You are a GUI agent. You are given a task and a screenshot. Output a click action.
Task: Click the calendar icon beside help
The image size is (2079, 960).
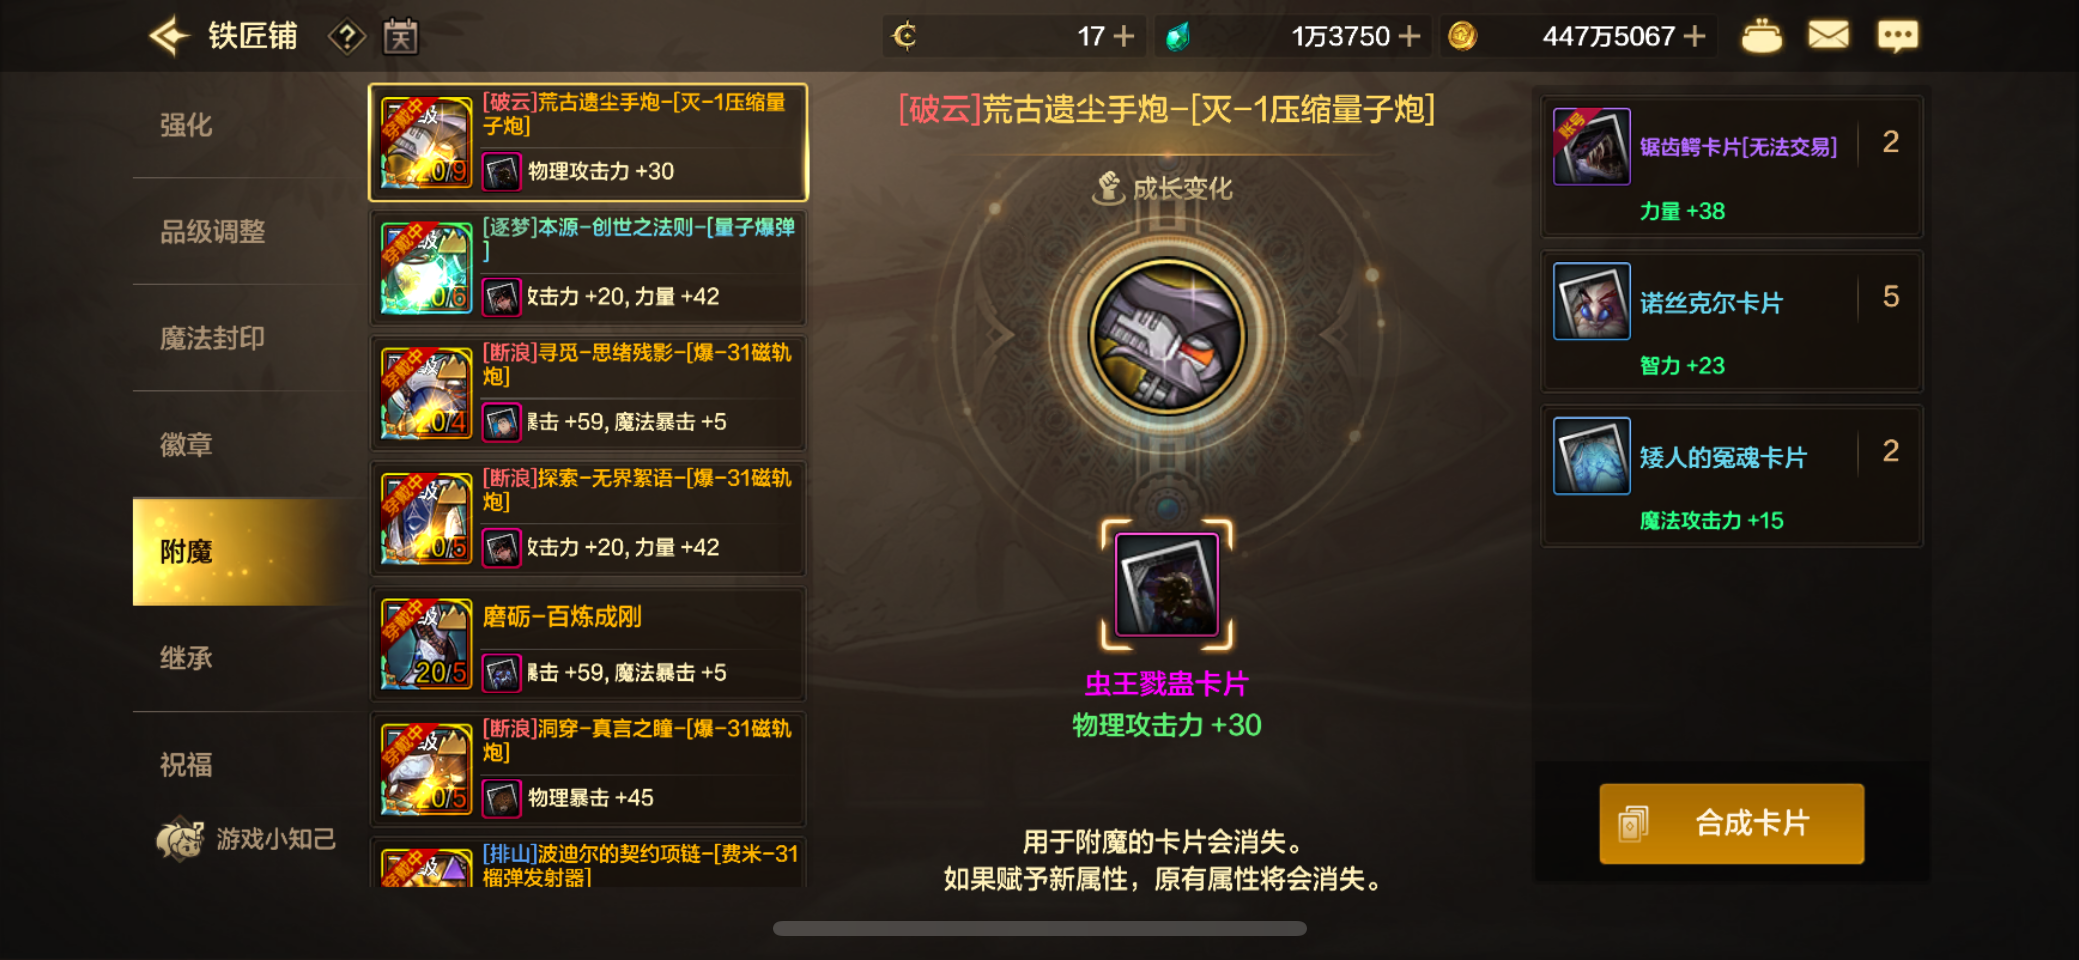tap(400, 38)
